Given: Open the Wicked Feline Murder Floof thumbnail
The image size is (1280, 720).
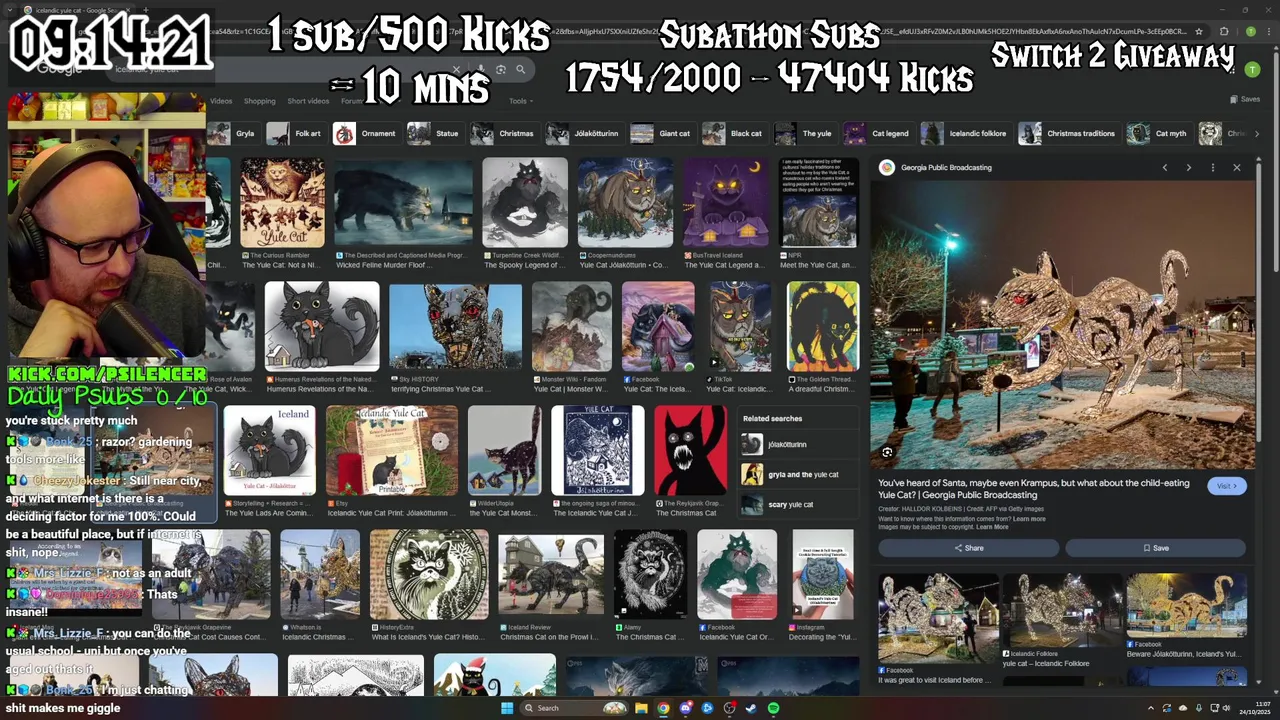Looking at the screenshot, I should click(403, 203).
